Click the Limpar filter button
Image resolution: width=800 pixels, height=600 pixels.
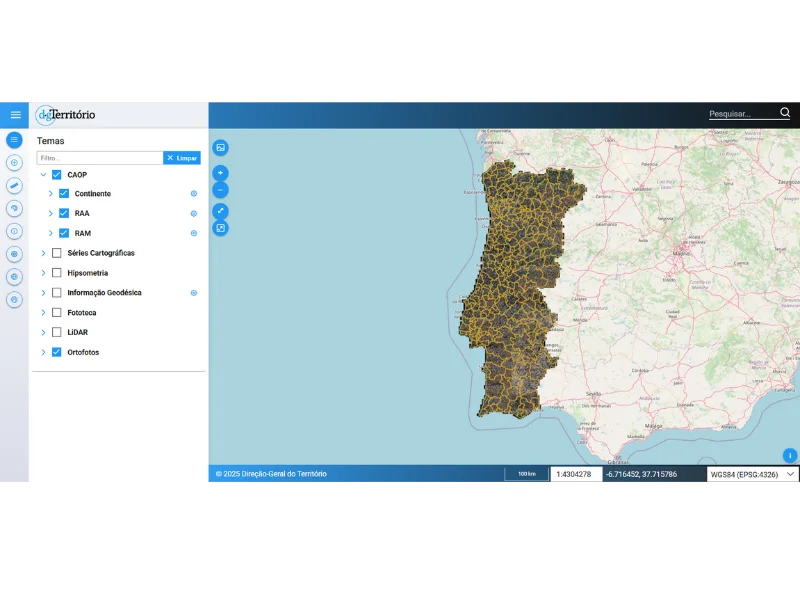[x=182, y=158]
